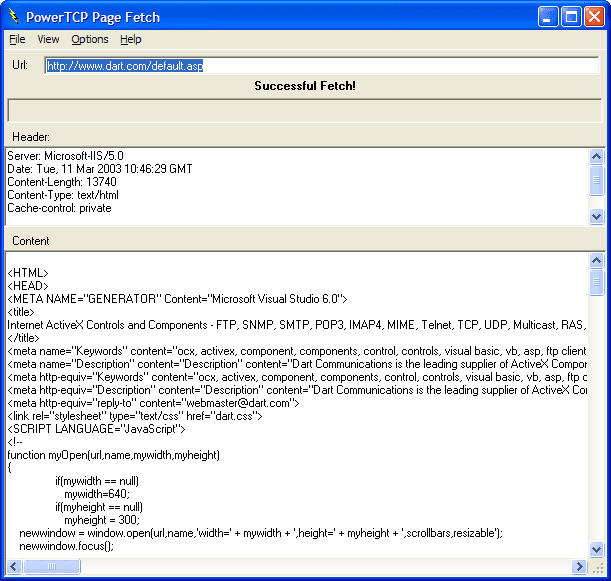Click the 'Server: Microsoft-IIS/5.0' header line

tap(65, 156)
